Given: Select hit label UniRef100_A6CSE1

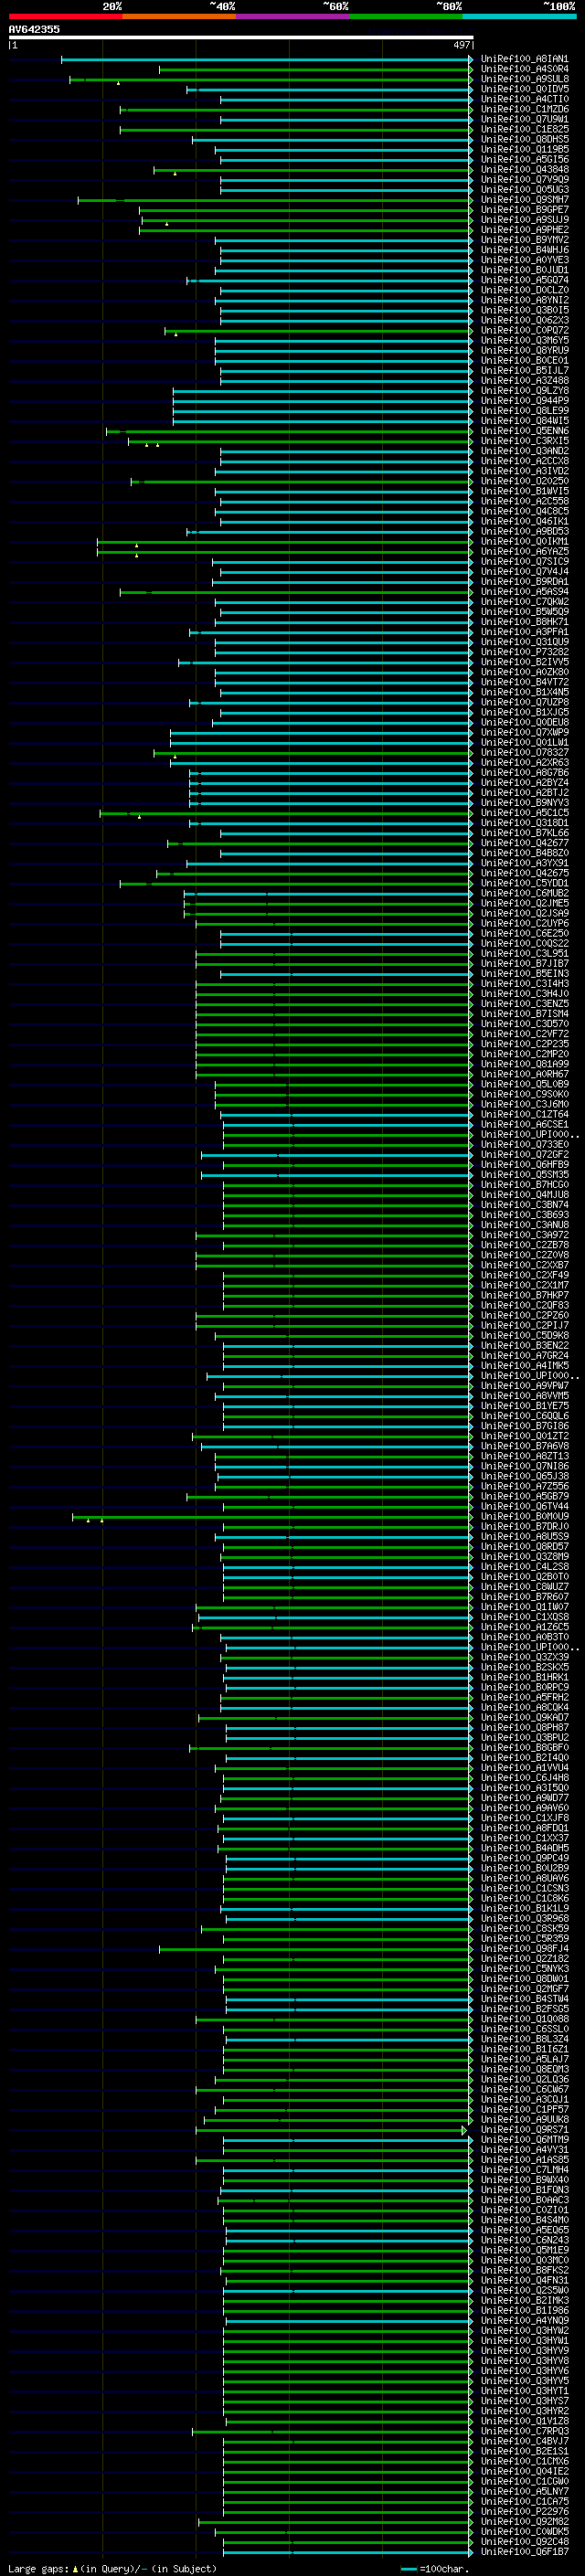Looking at the screenshot, I should tap(524, 1124).
